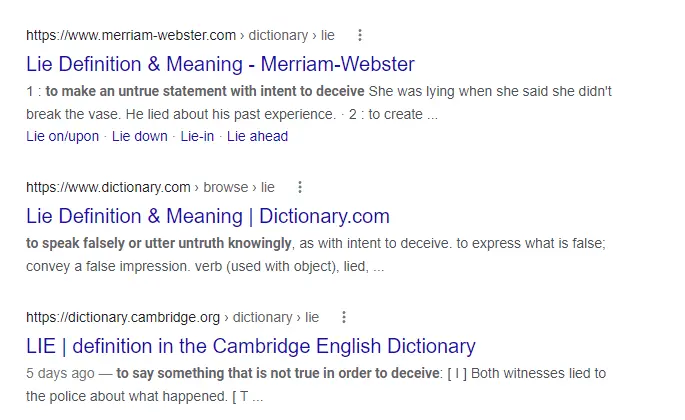Viewport: 685px width, 420px height.
Task: Open the "Lie down" sitelink
Action: click(x=140, y=136)
